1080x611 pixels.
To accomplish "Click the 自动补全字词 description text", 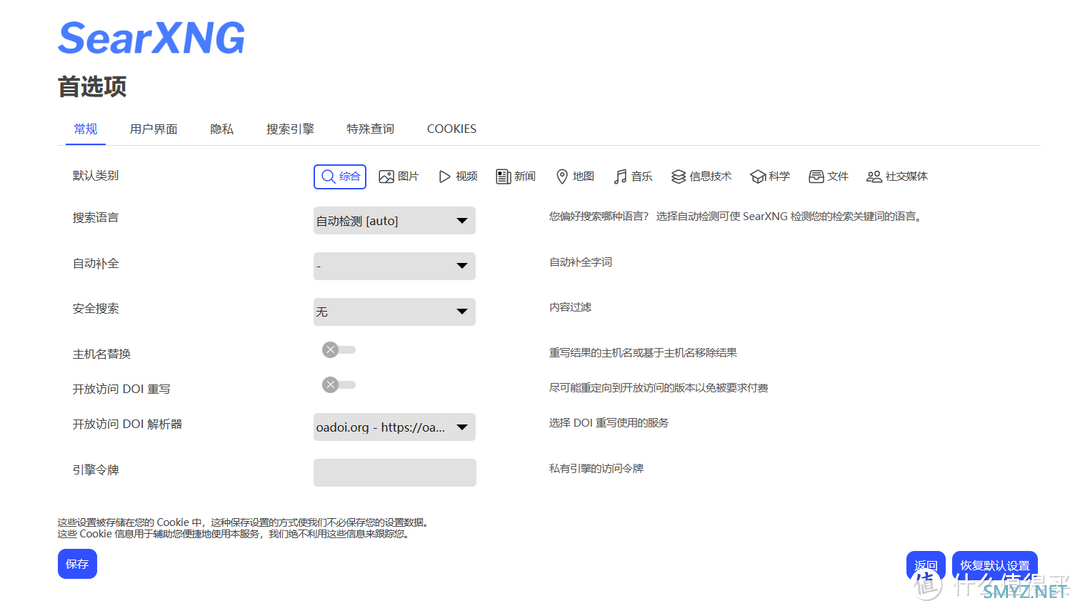I will coord(581,262).
